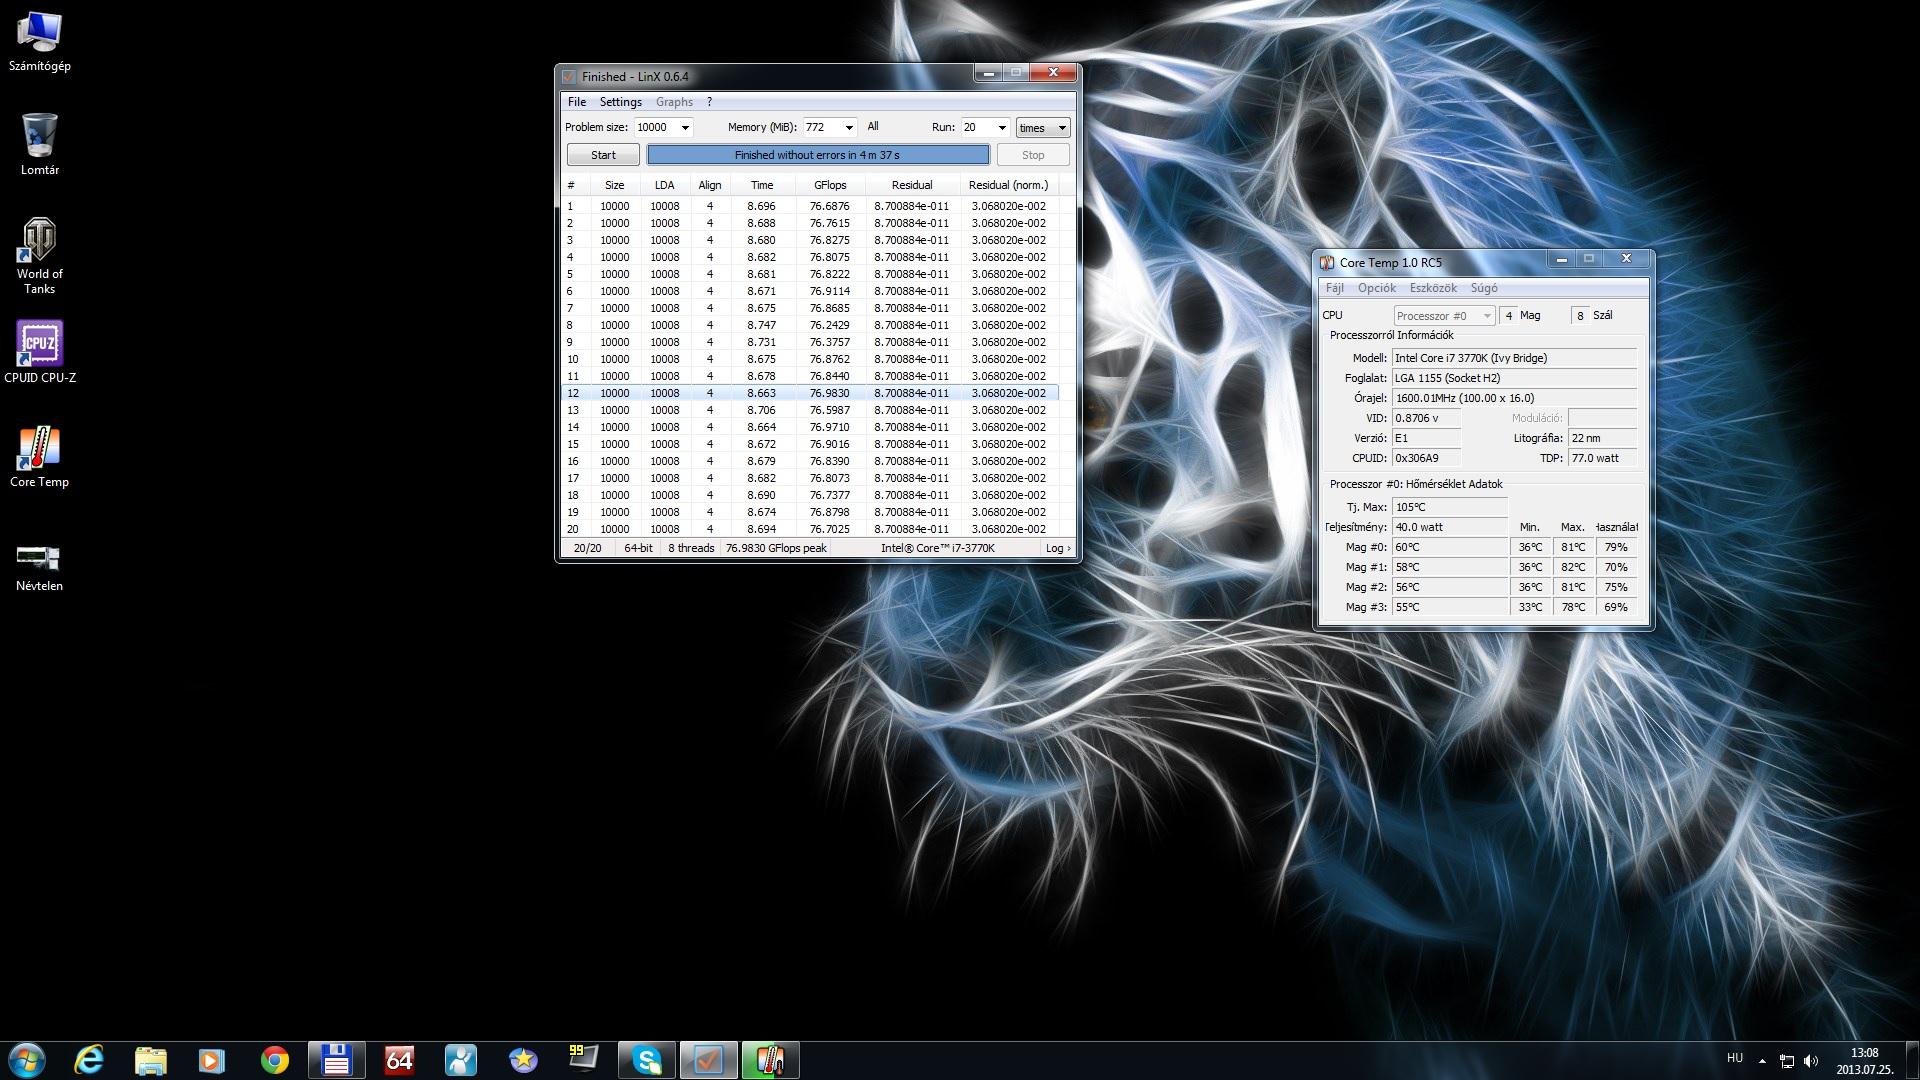
Task: Click LinX window title icon
Action: 569,76
